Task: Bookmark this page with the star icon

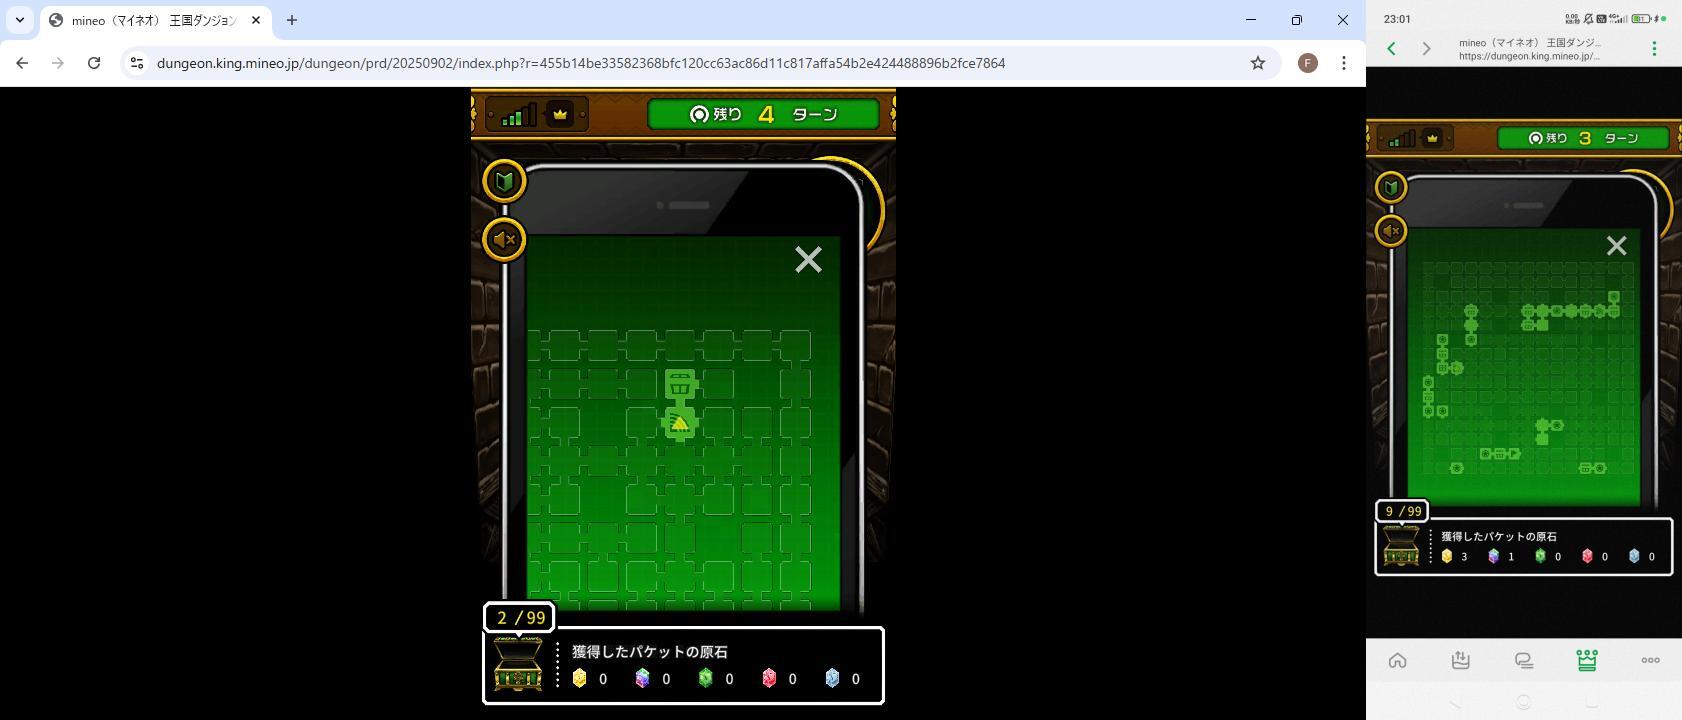Action: (1258, 63)
